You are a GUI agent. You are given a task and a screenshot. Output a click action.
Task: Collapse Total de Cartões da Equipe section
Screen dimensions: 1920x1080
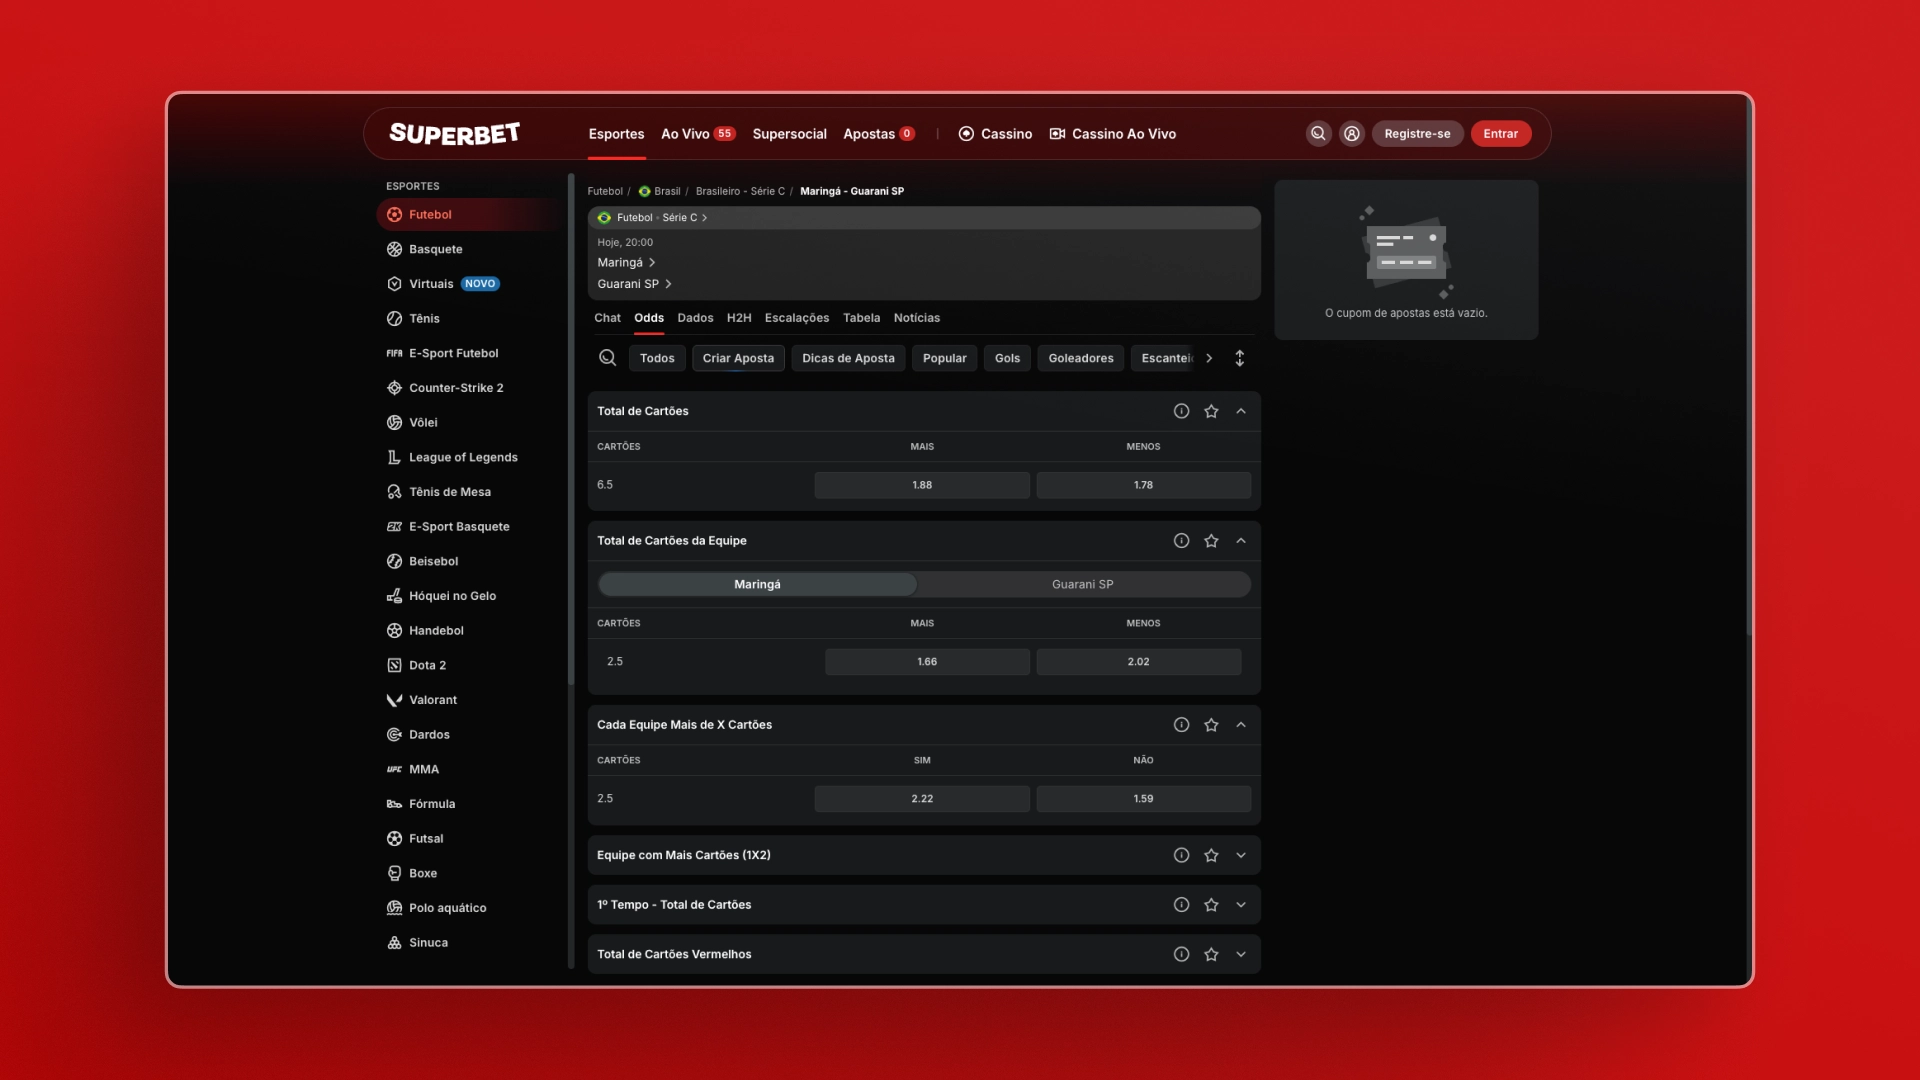point(1241,541)
